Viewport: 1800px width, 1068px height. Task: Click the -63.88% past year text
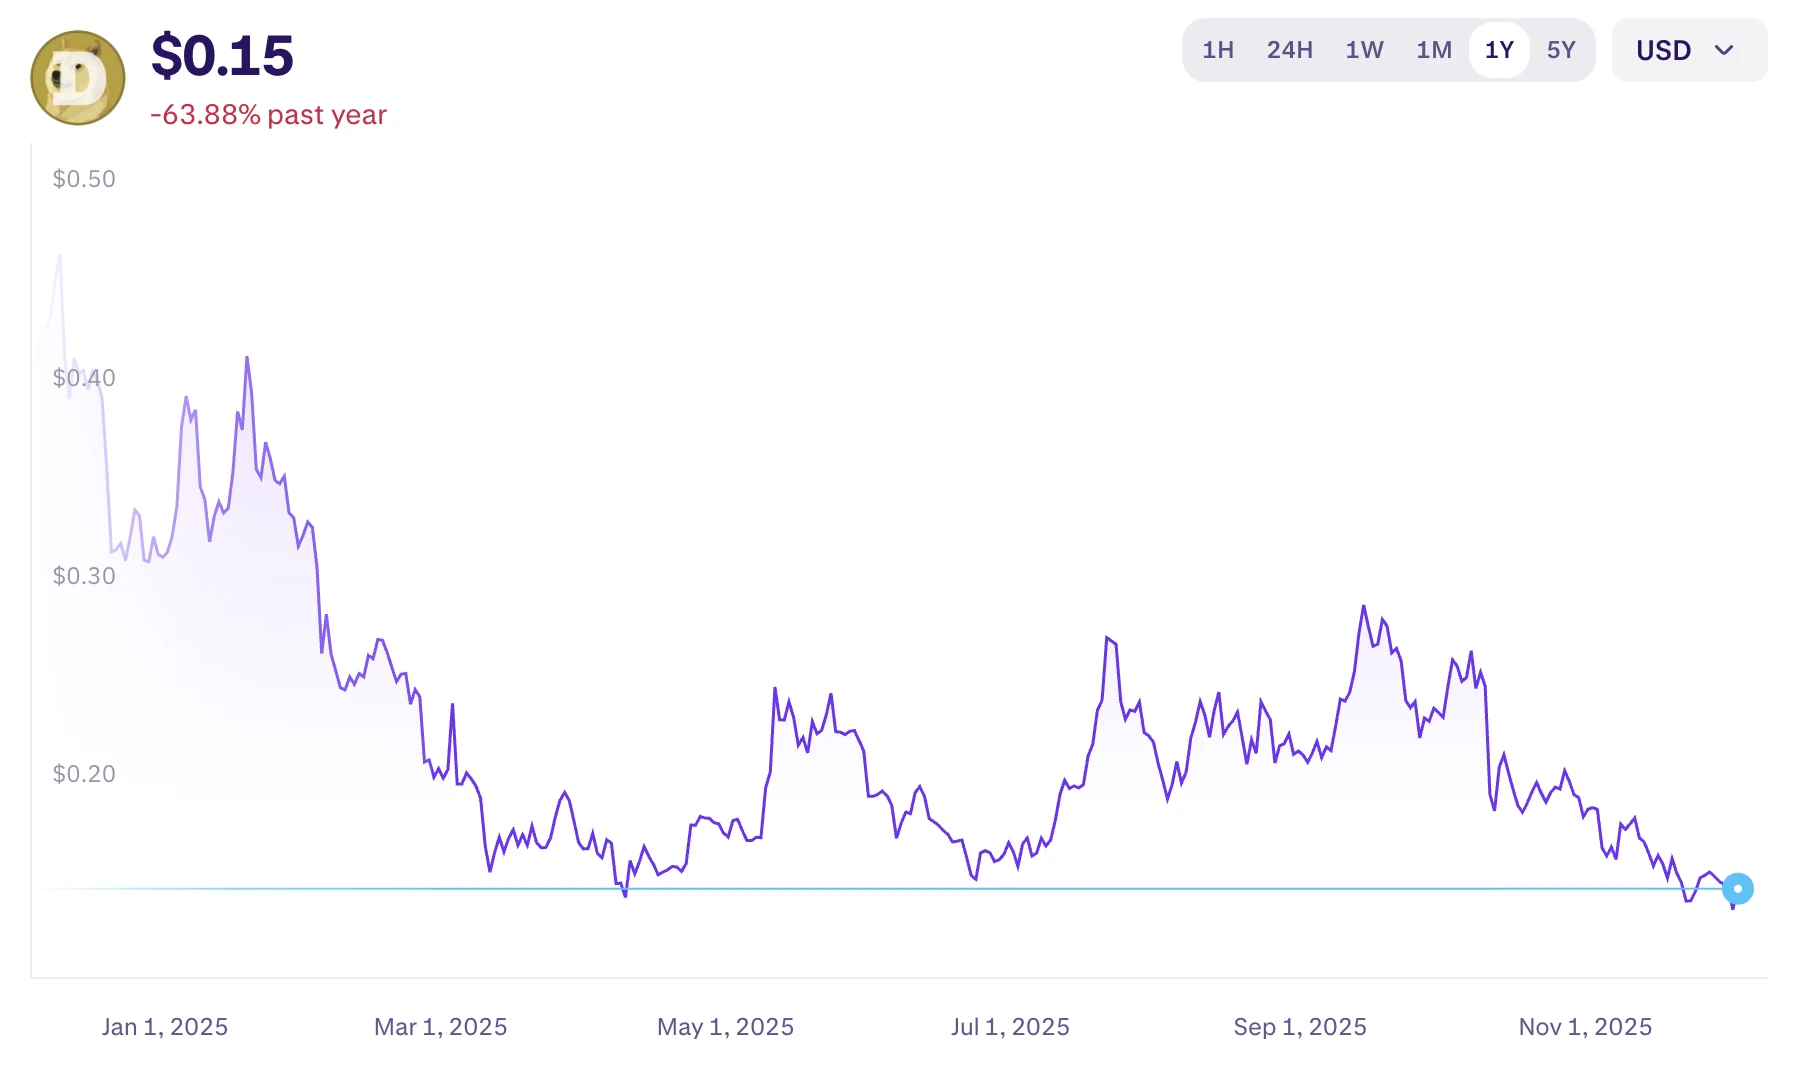tap(267, 115)
